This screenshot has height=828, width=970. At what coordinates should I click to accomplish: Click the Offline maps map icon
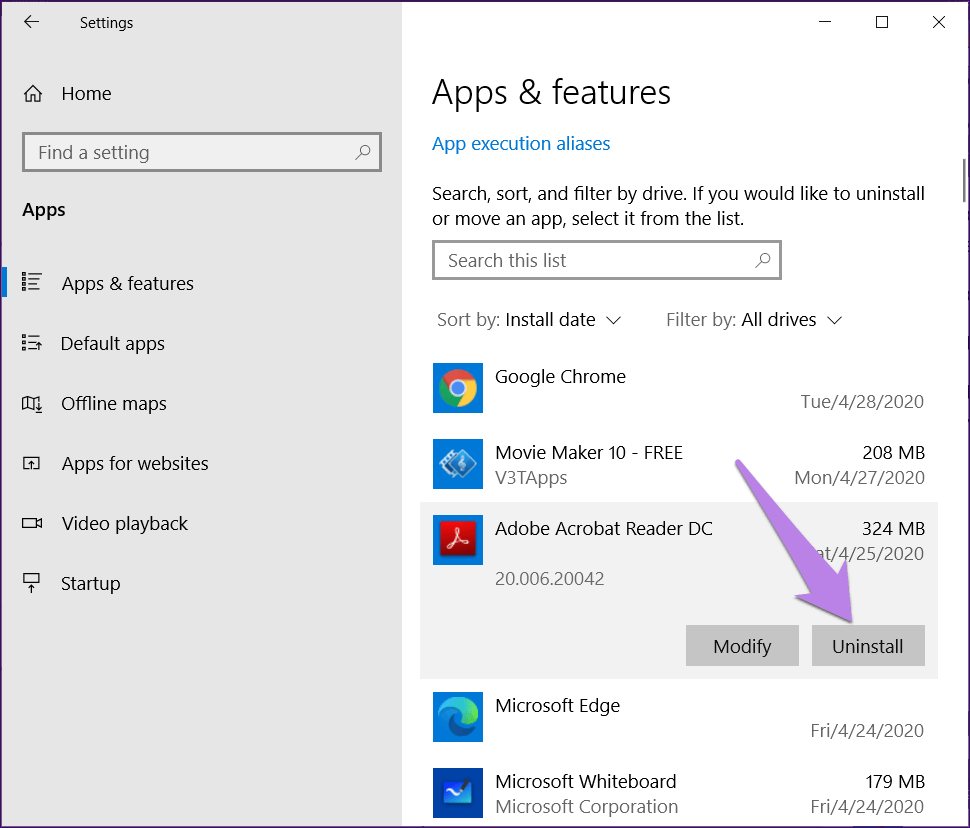[x=32, y=403]
